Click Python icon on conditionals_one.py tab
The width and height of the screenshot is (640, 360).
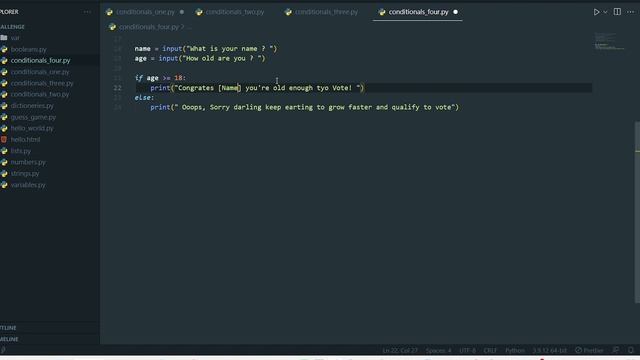tap(109, 12)
